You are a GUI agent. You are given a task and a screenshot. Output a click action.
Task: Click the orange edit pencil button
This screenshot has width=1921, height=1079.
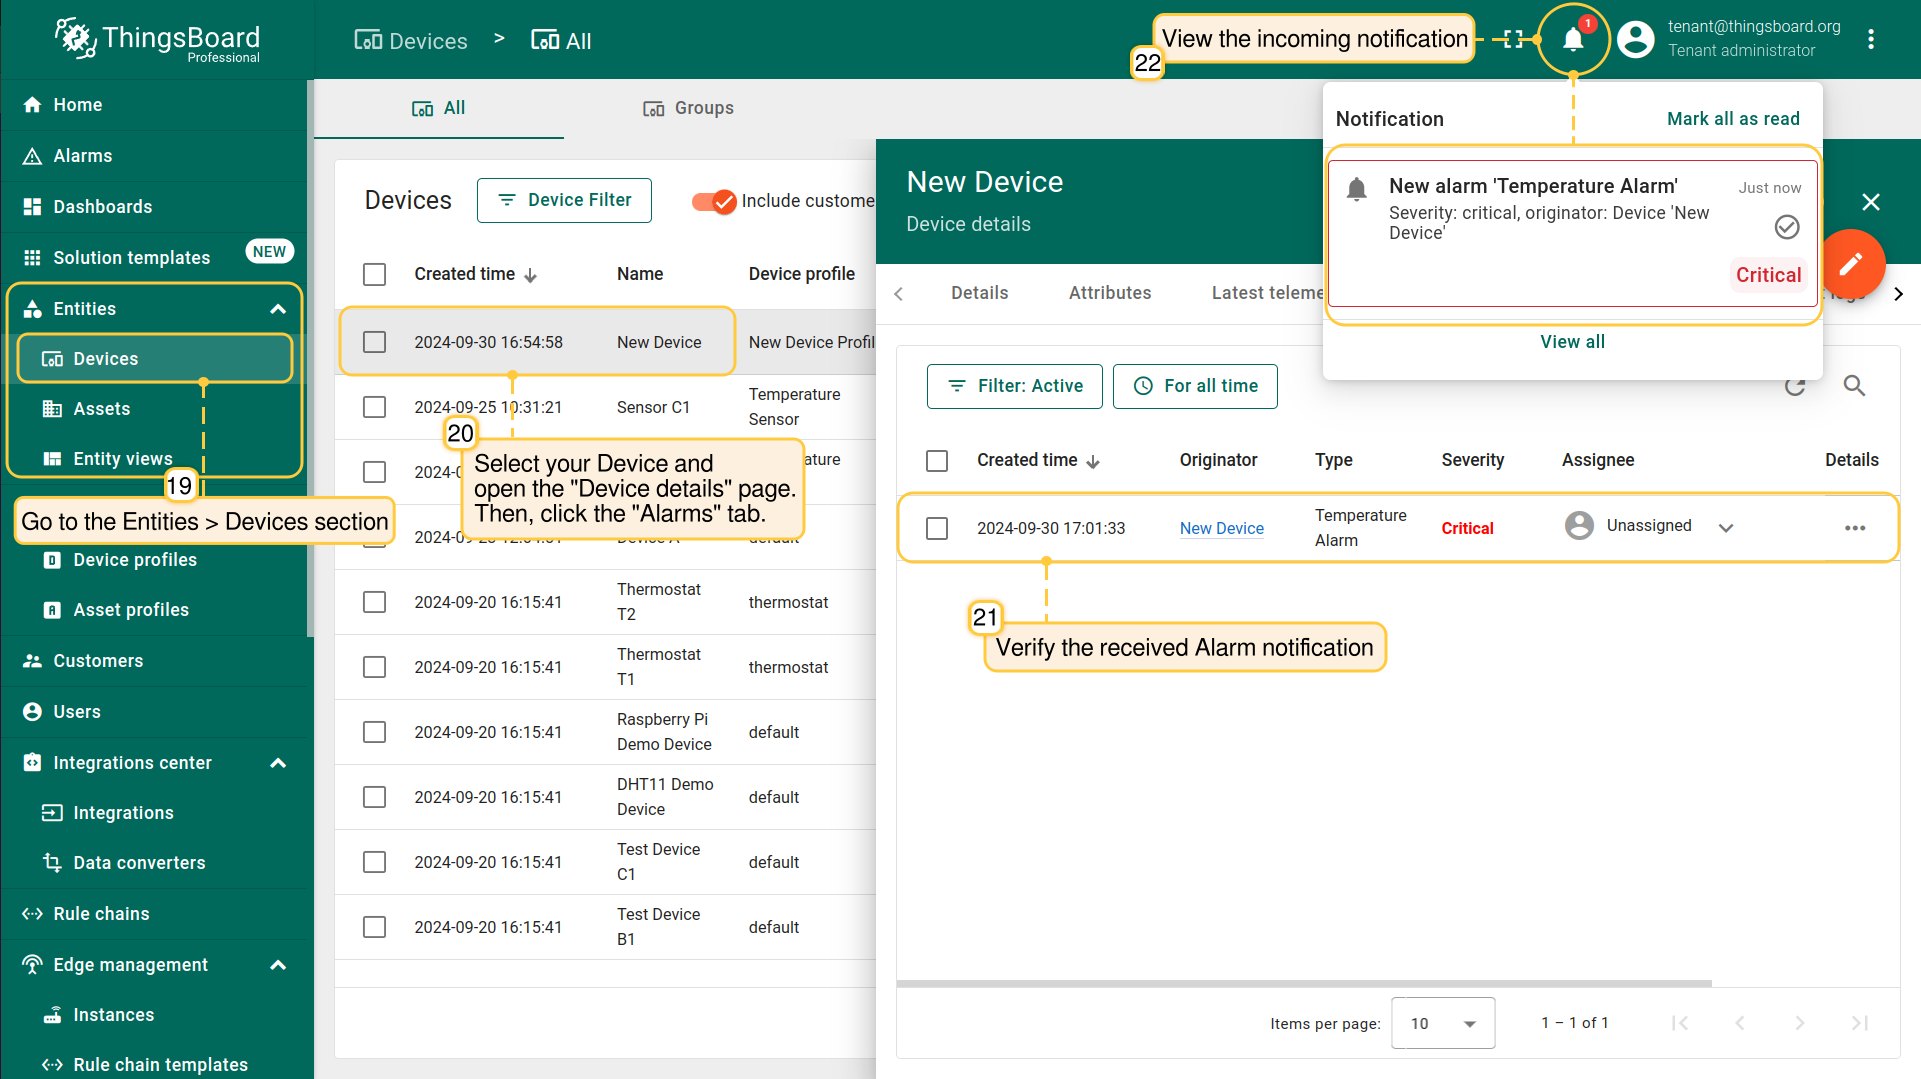(x=1851, y=264)
